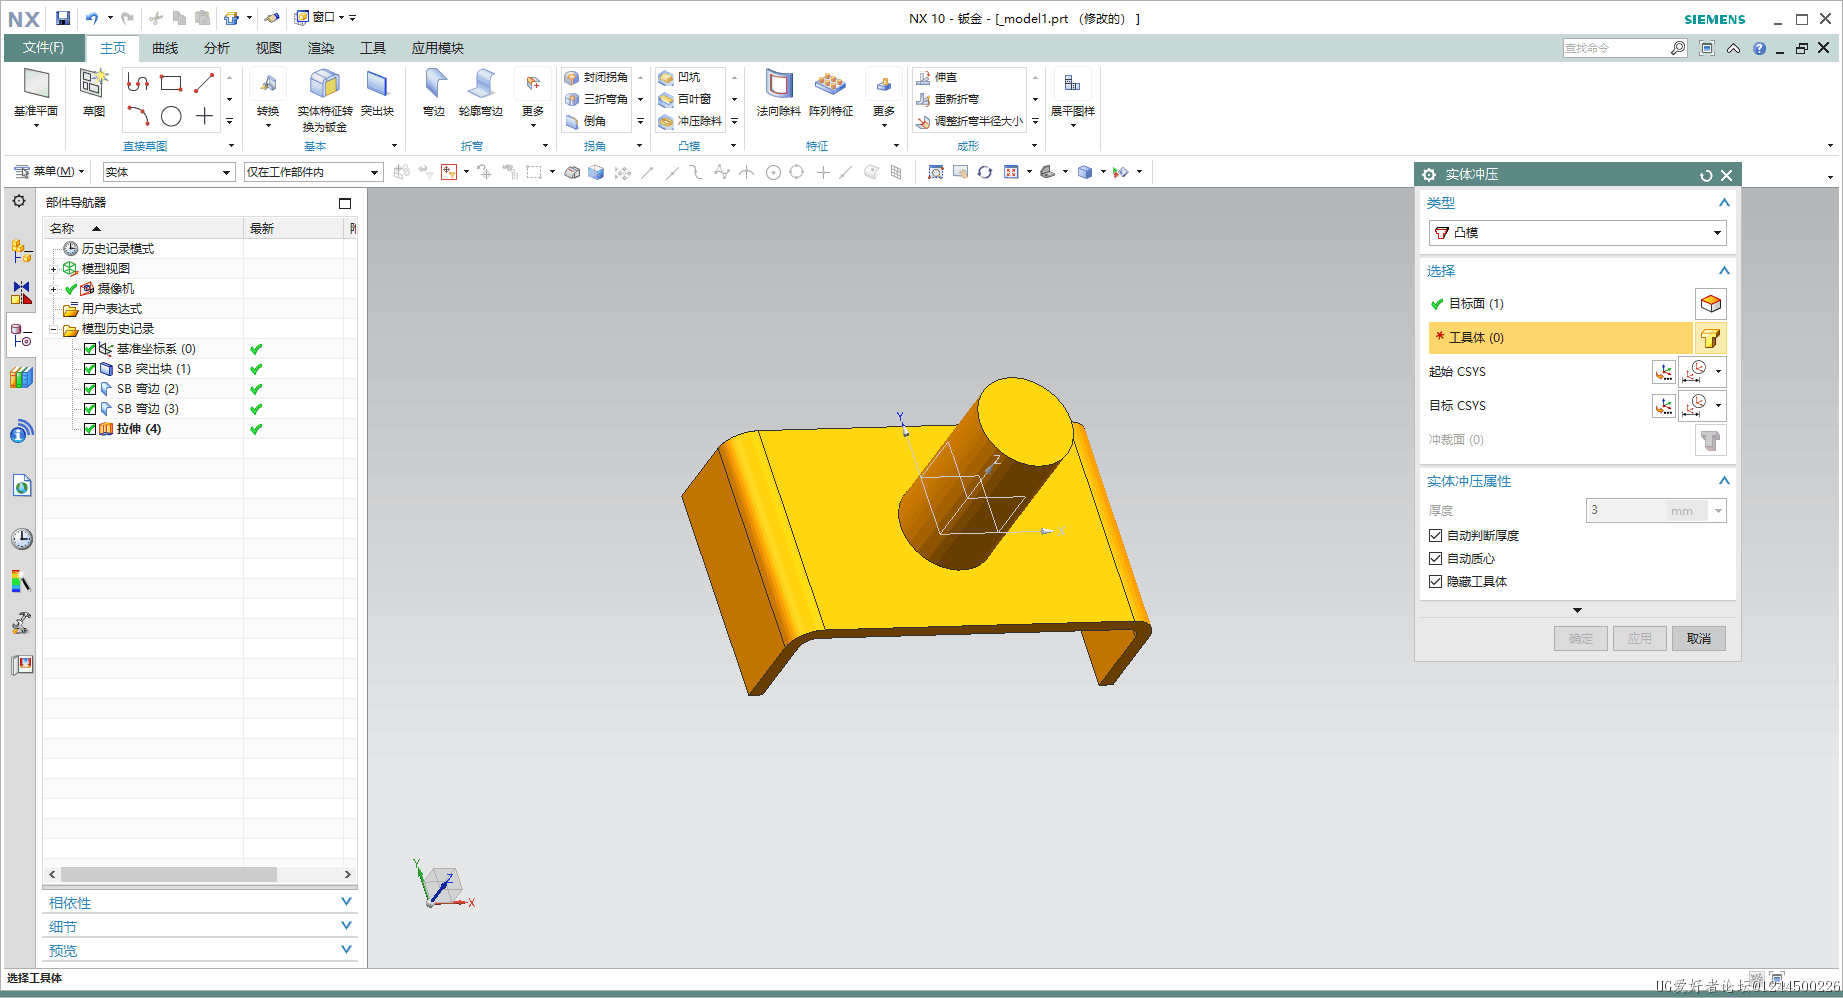Image resolution: width=1843 pixels, height=998 pixels.
Task: Click the 百叶窗 louver tool
Action: [x=685, y=99]
